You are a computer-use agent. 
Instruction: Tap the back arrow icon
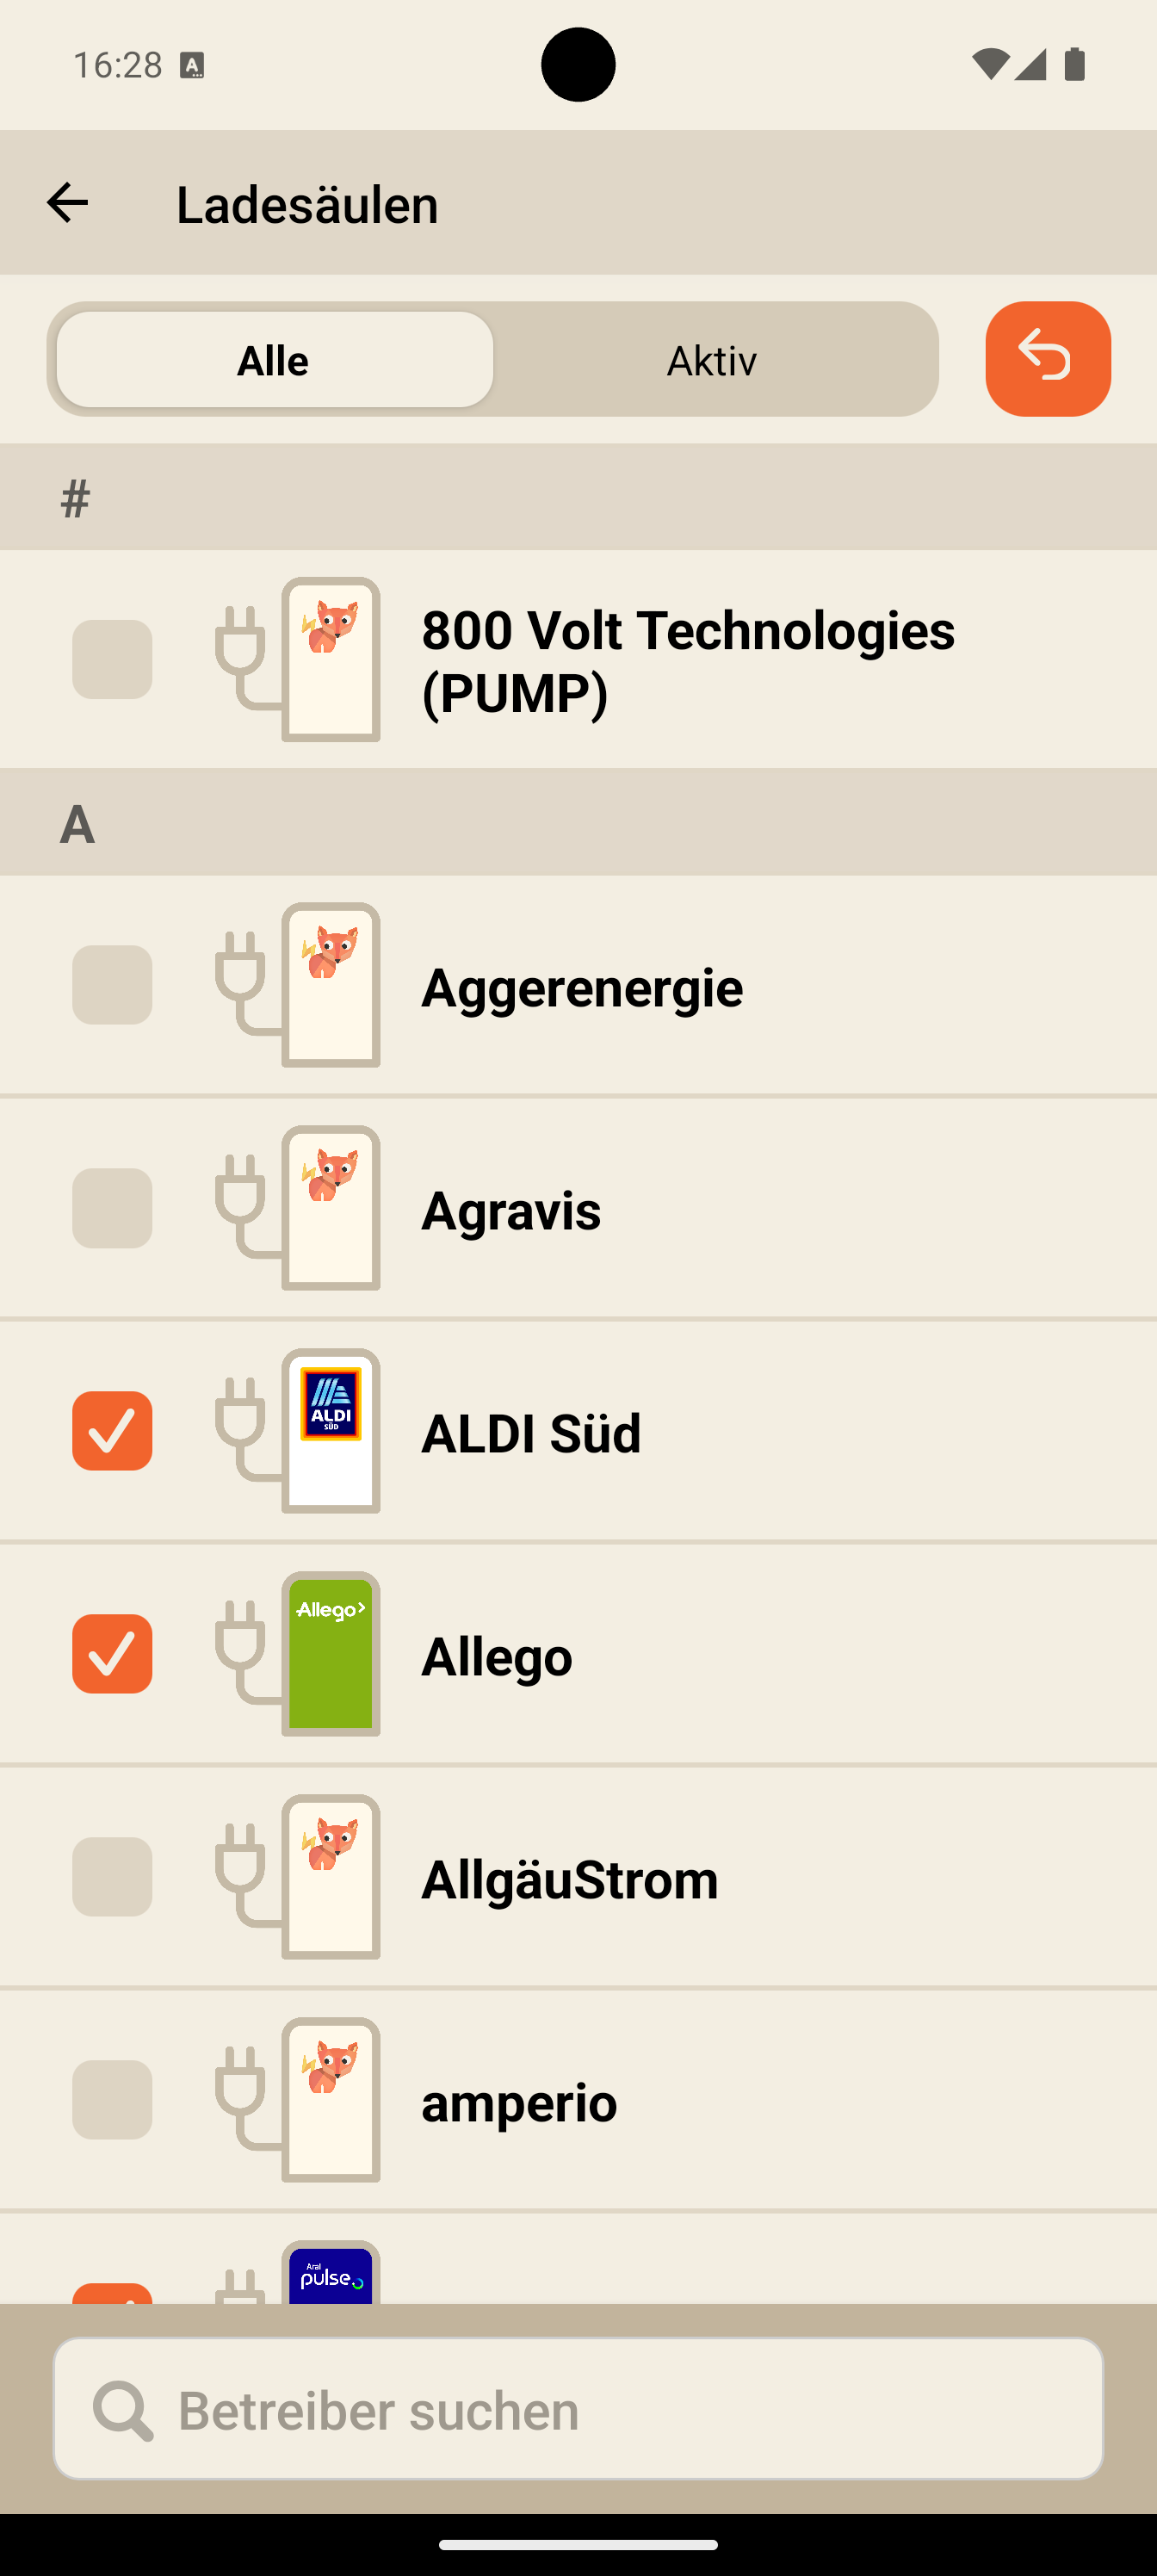[67, 203]
